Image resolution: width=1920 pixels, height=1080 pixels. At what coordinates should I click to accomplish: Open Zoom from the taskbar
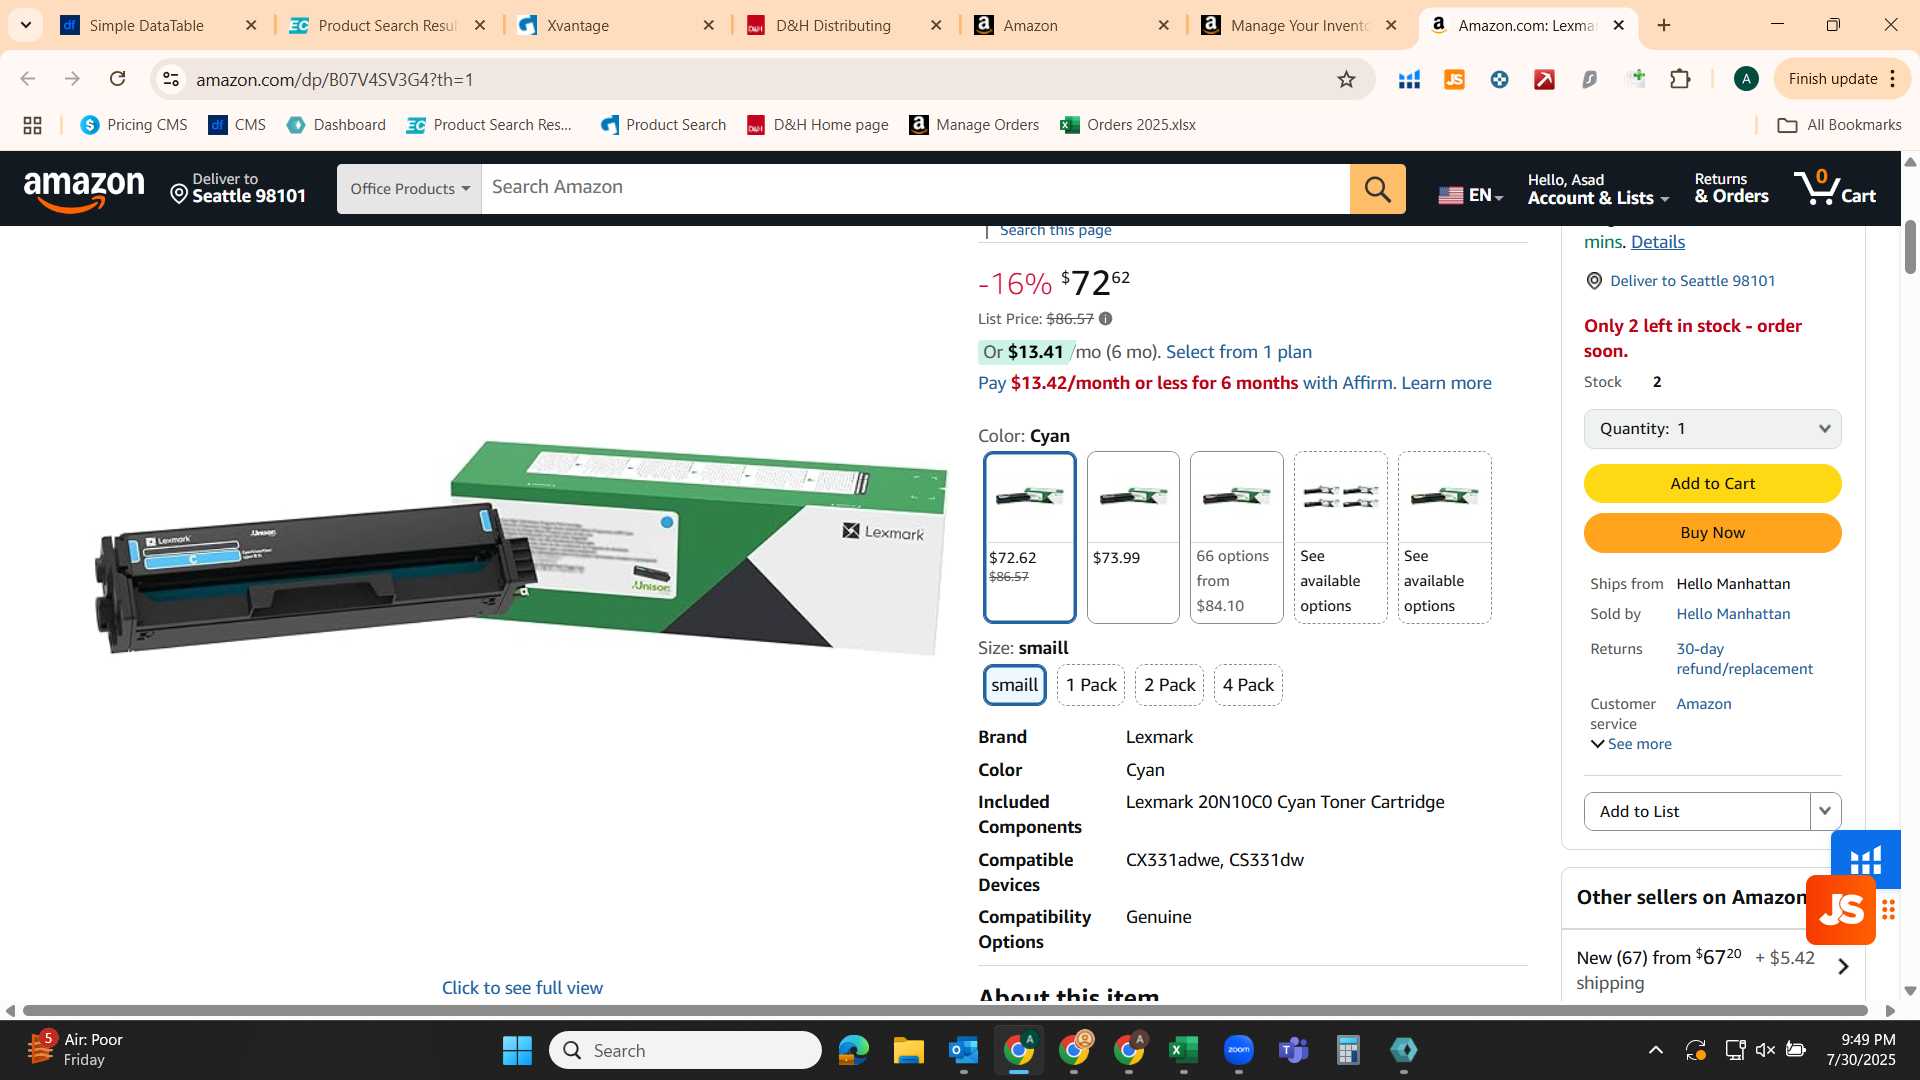click(1238, 1050)
